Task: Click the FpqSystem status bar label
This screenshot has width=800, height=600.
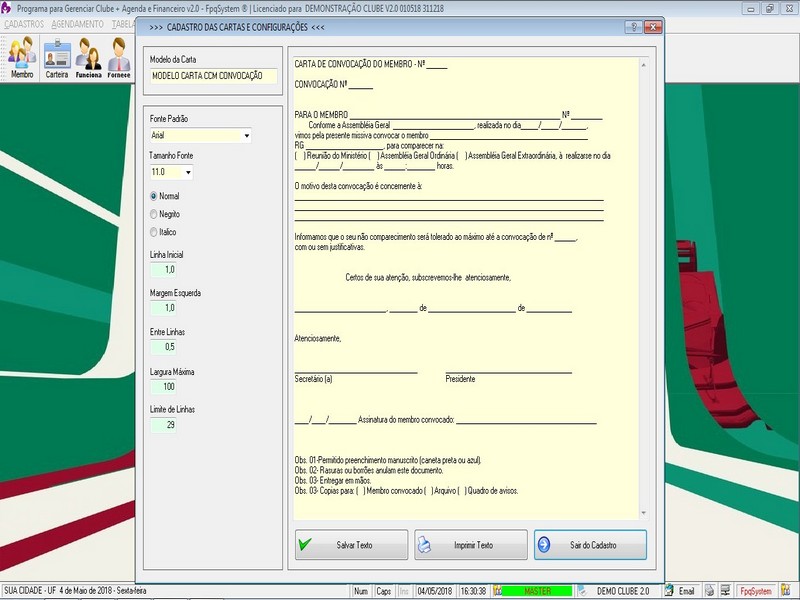Action: (x=757, y=591)
